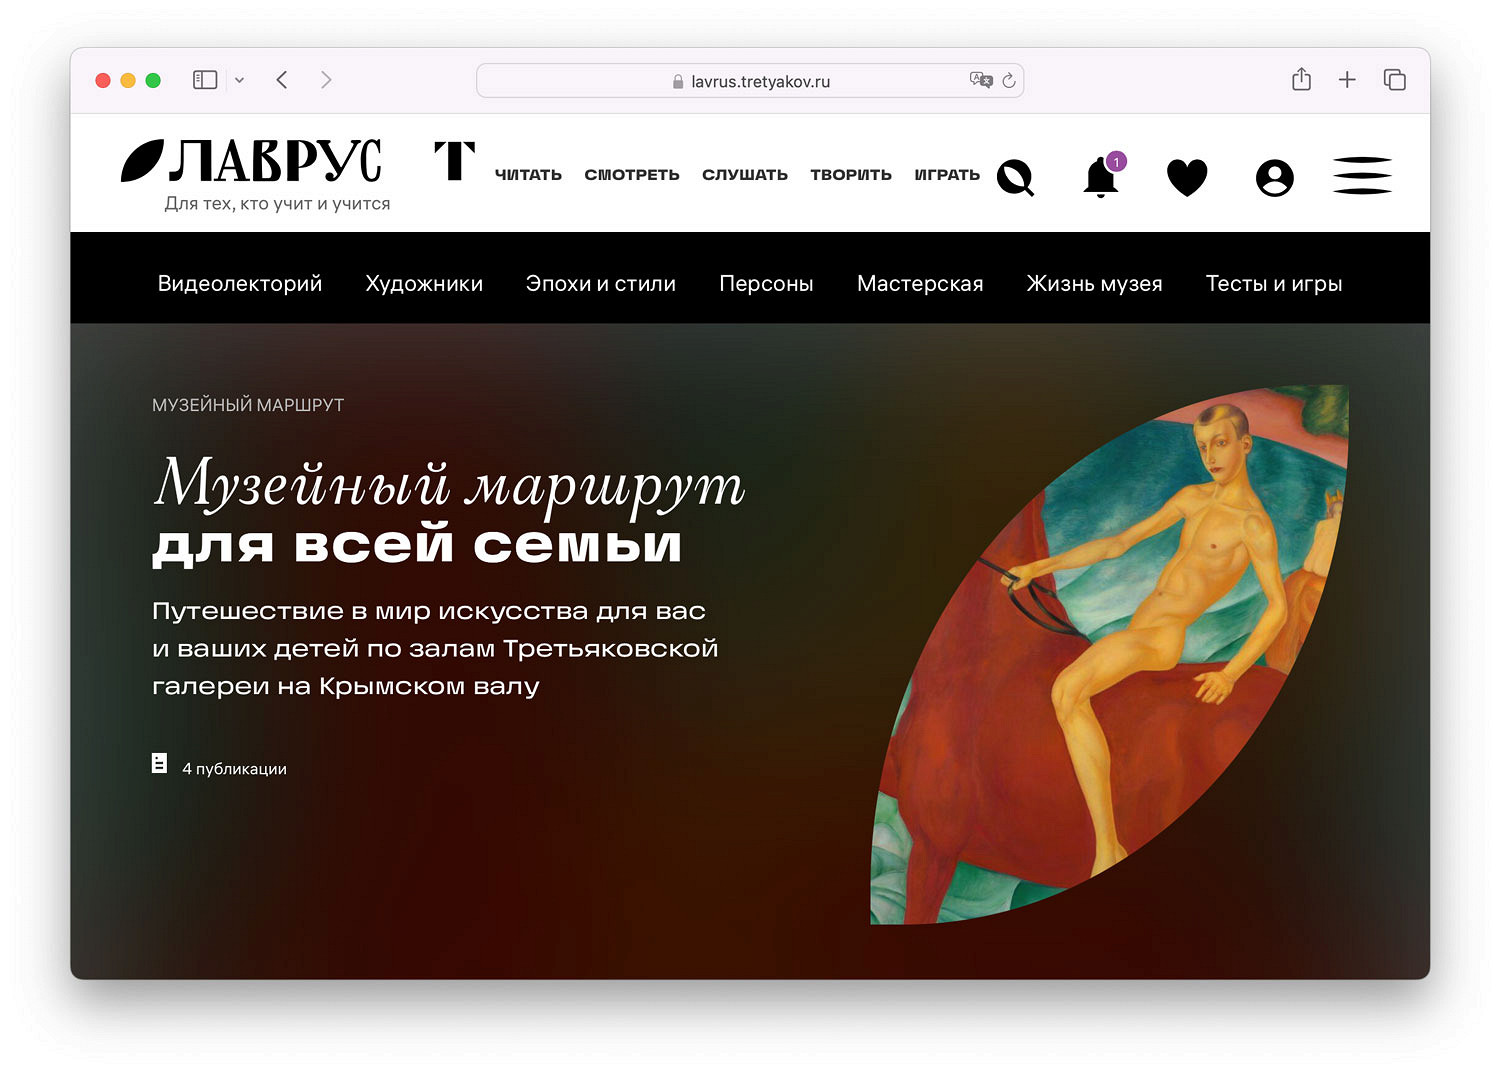This screenshot has height=1072, width=1500.
Task: Show Safari tab overview icon
Action: pyautogui.click(x=1394, y=80)
